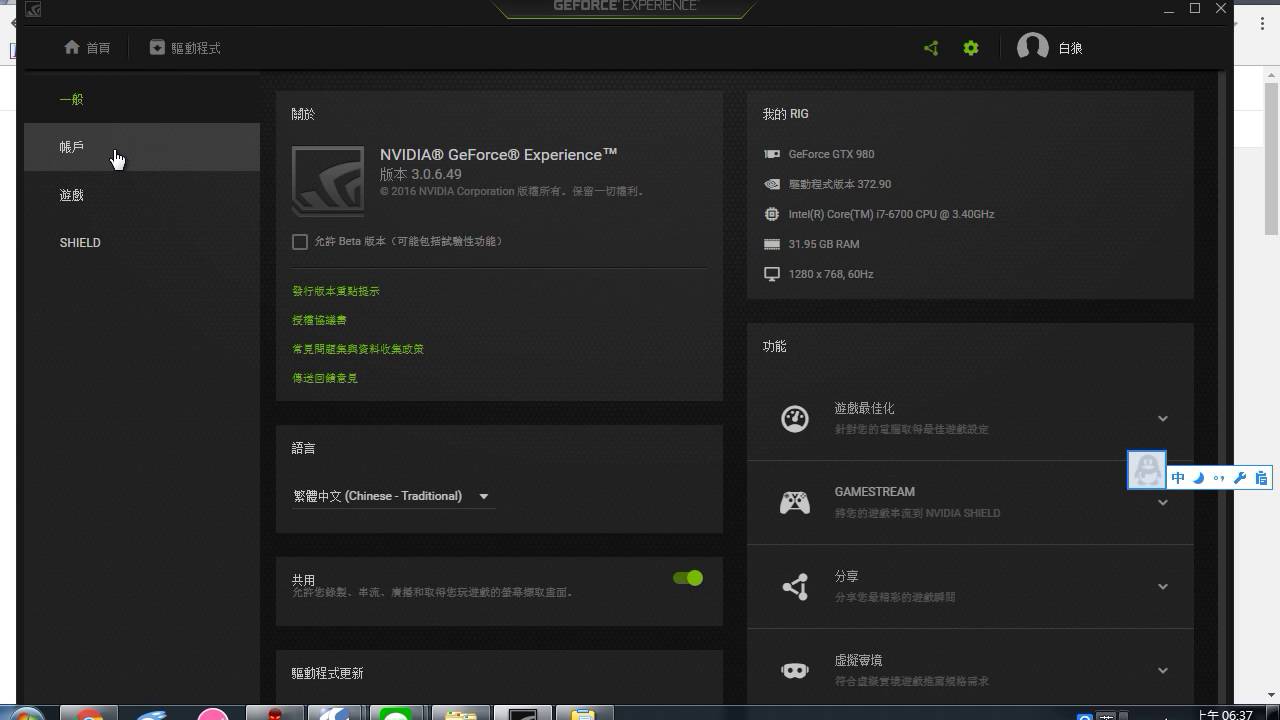Click the user avatar icon
This screenshot has height=720, width=1280.
pyautogui.click(x=1033, y=47)
